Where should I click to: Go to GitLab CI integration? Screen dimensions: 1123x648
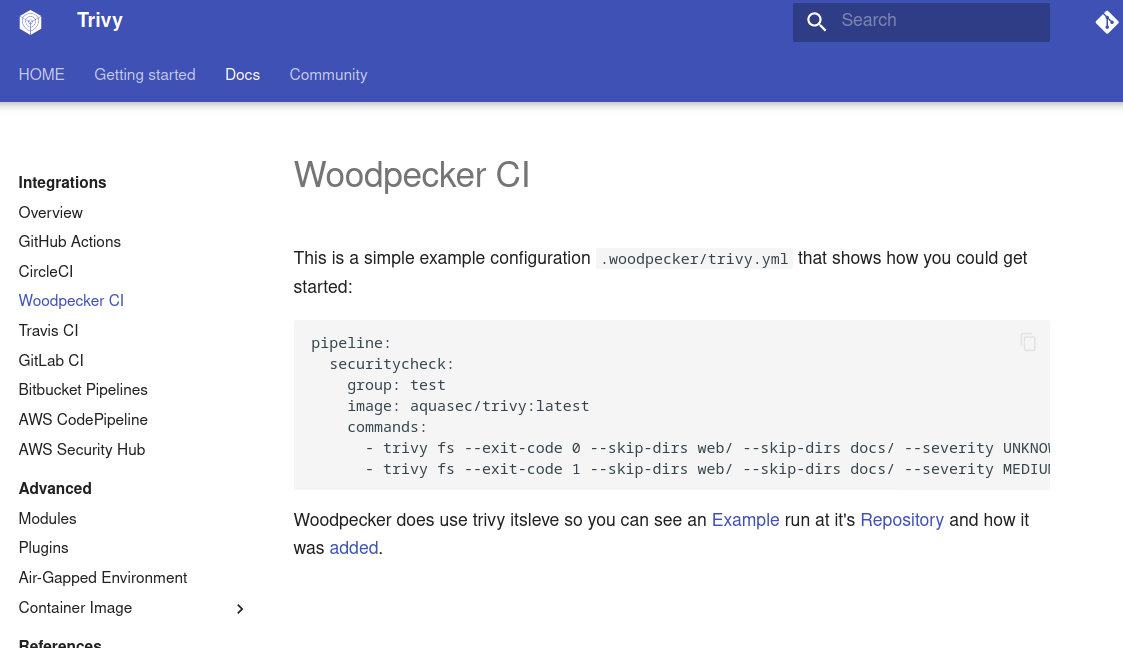51,360
